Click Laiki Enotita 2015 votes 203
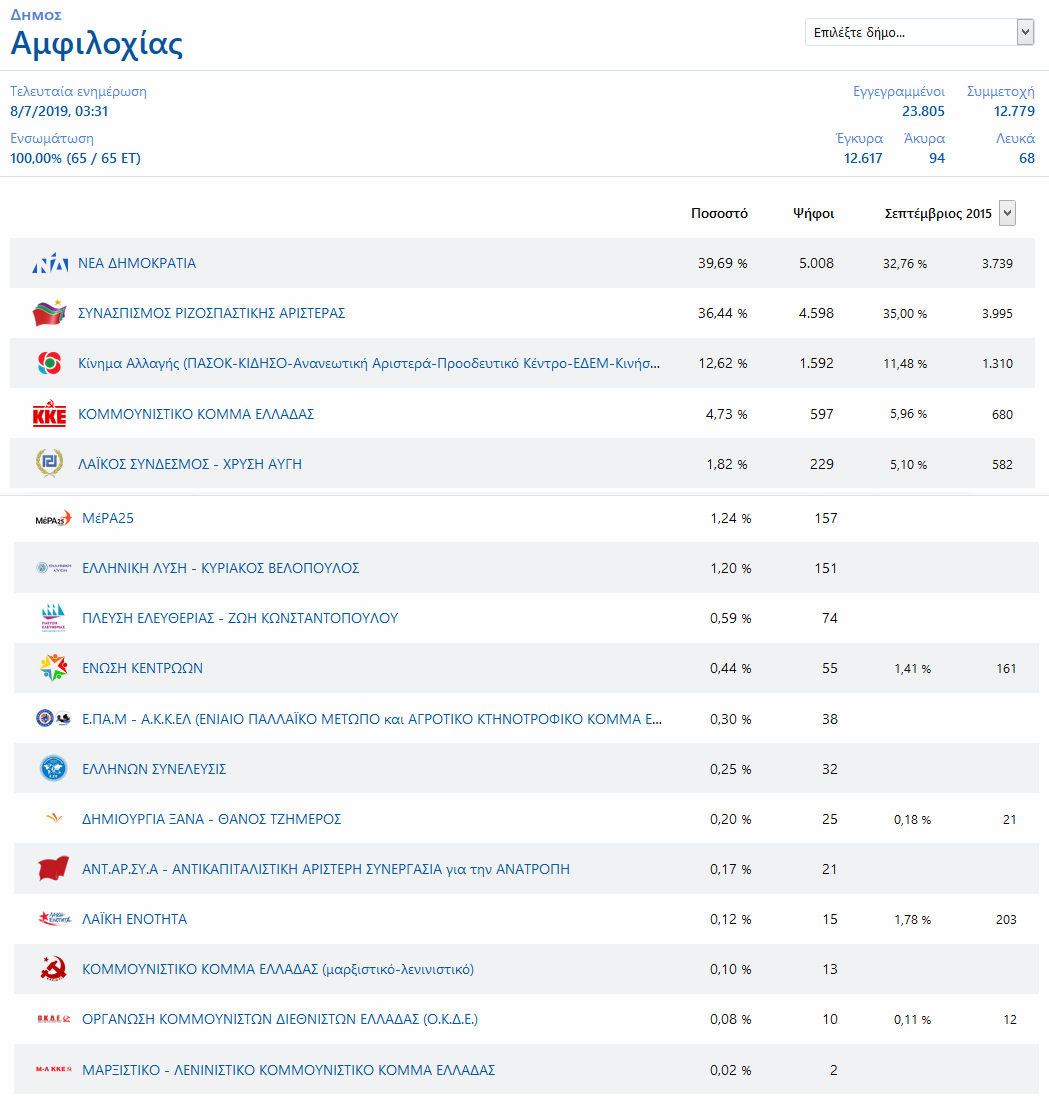This screenshot has height=1096, width=1049. pos(1006,920)
